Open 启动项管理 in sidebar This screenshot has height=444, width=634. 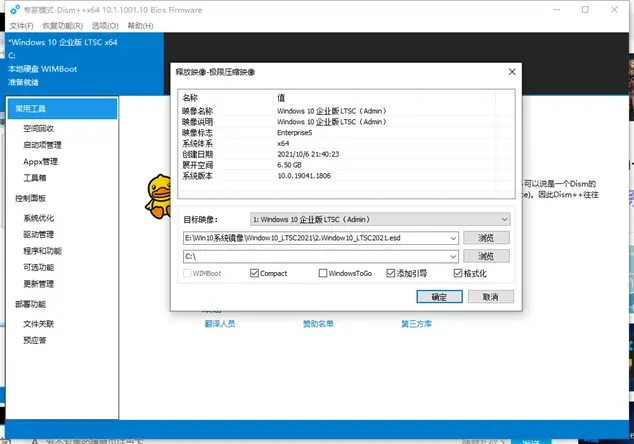[x=42, y=145]
